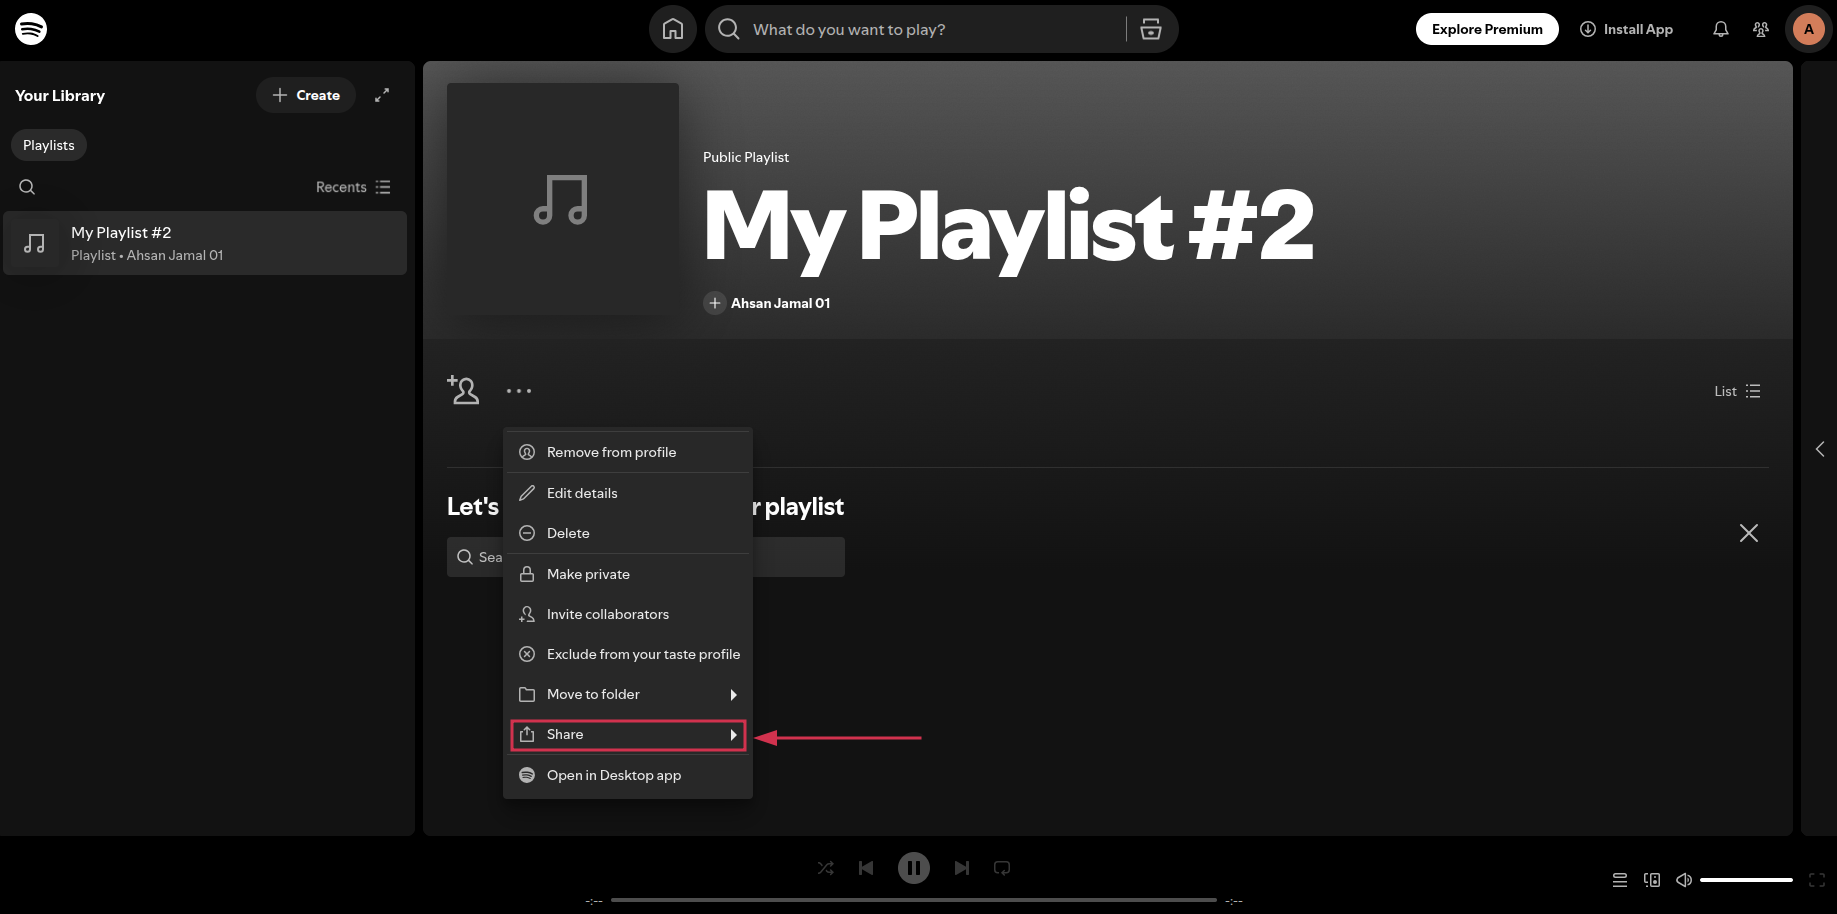Select Remove from profile
1837x914 pixels.
coord(628,452)
